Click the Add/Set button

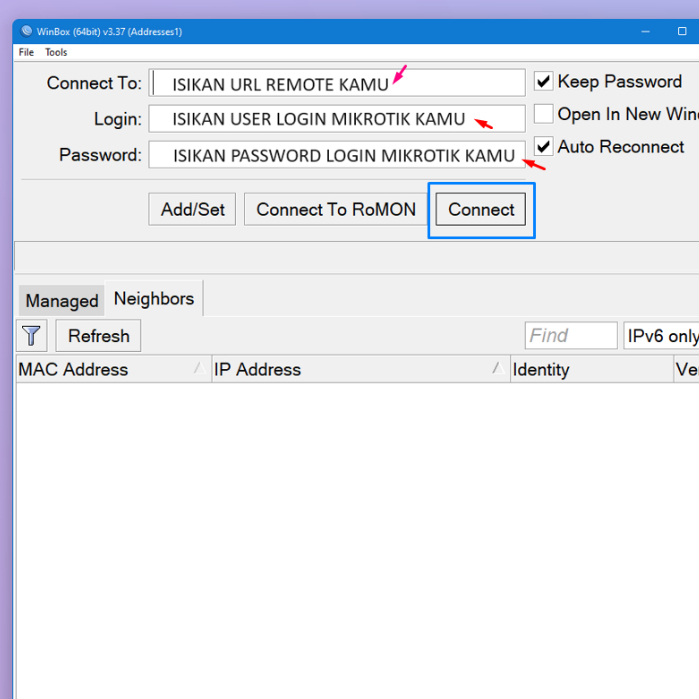pyautogui.click(x=192, y=209)
